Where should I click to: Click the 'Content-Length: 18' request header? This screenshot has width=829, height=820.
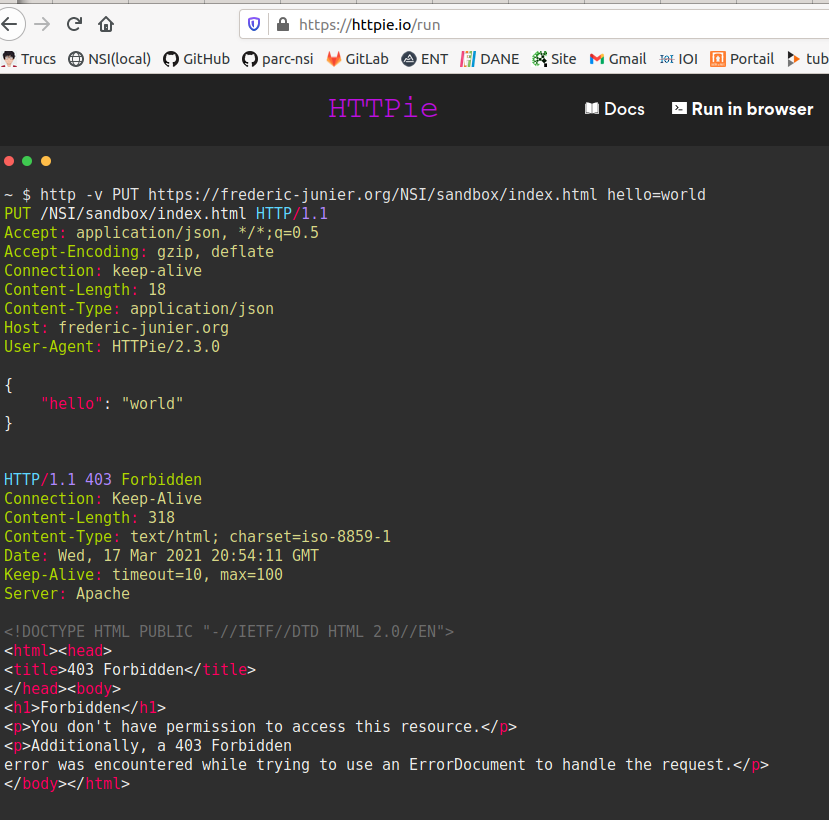(x=85, y=290)
